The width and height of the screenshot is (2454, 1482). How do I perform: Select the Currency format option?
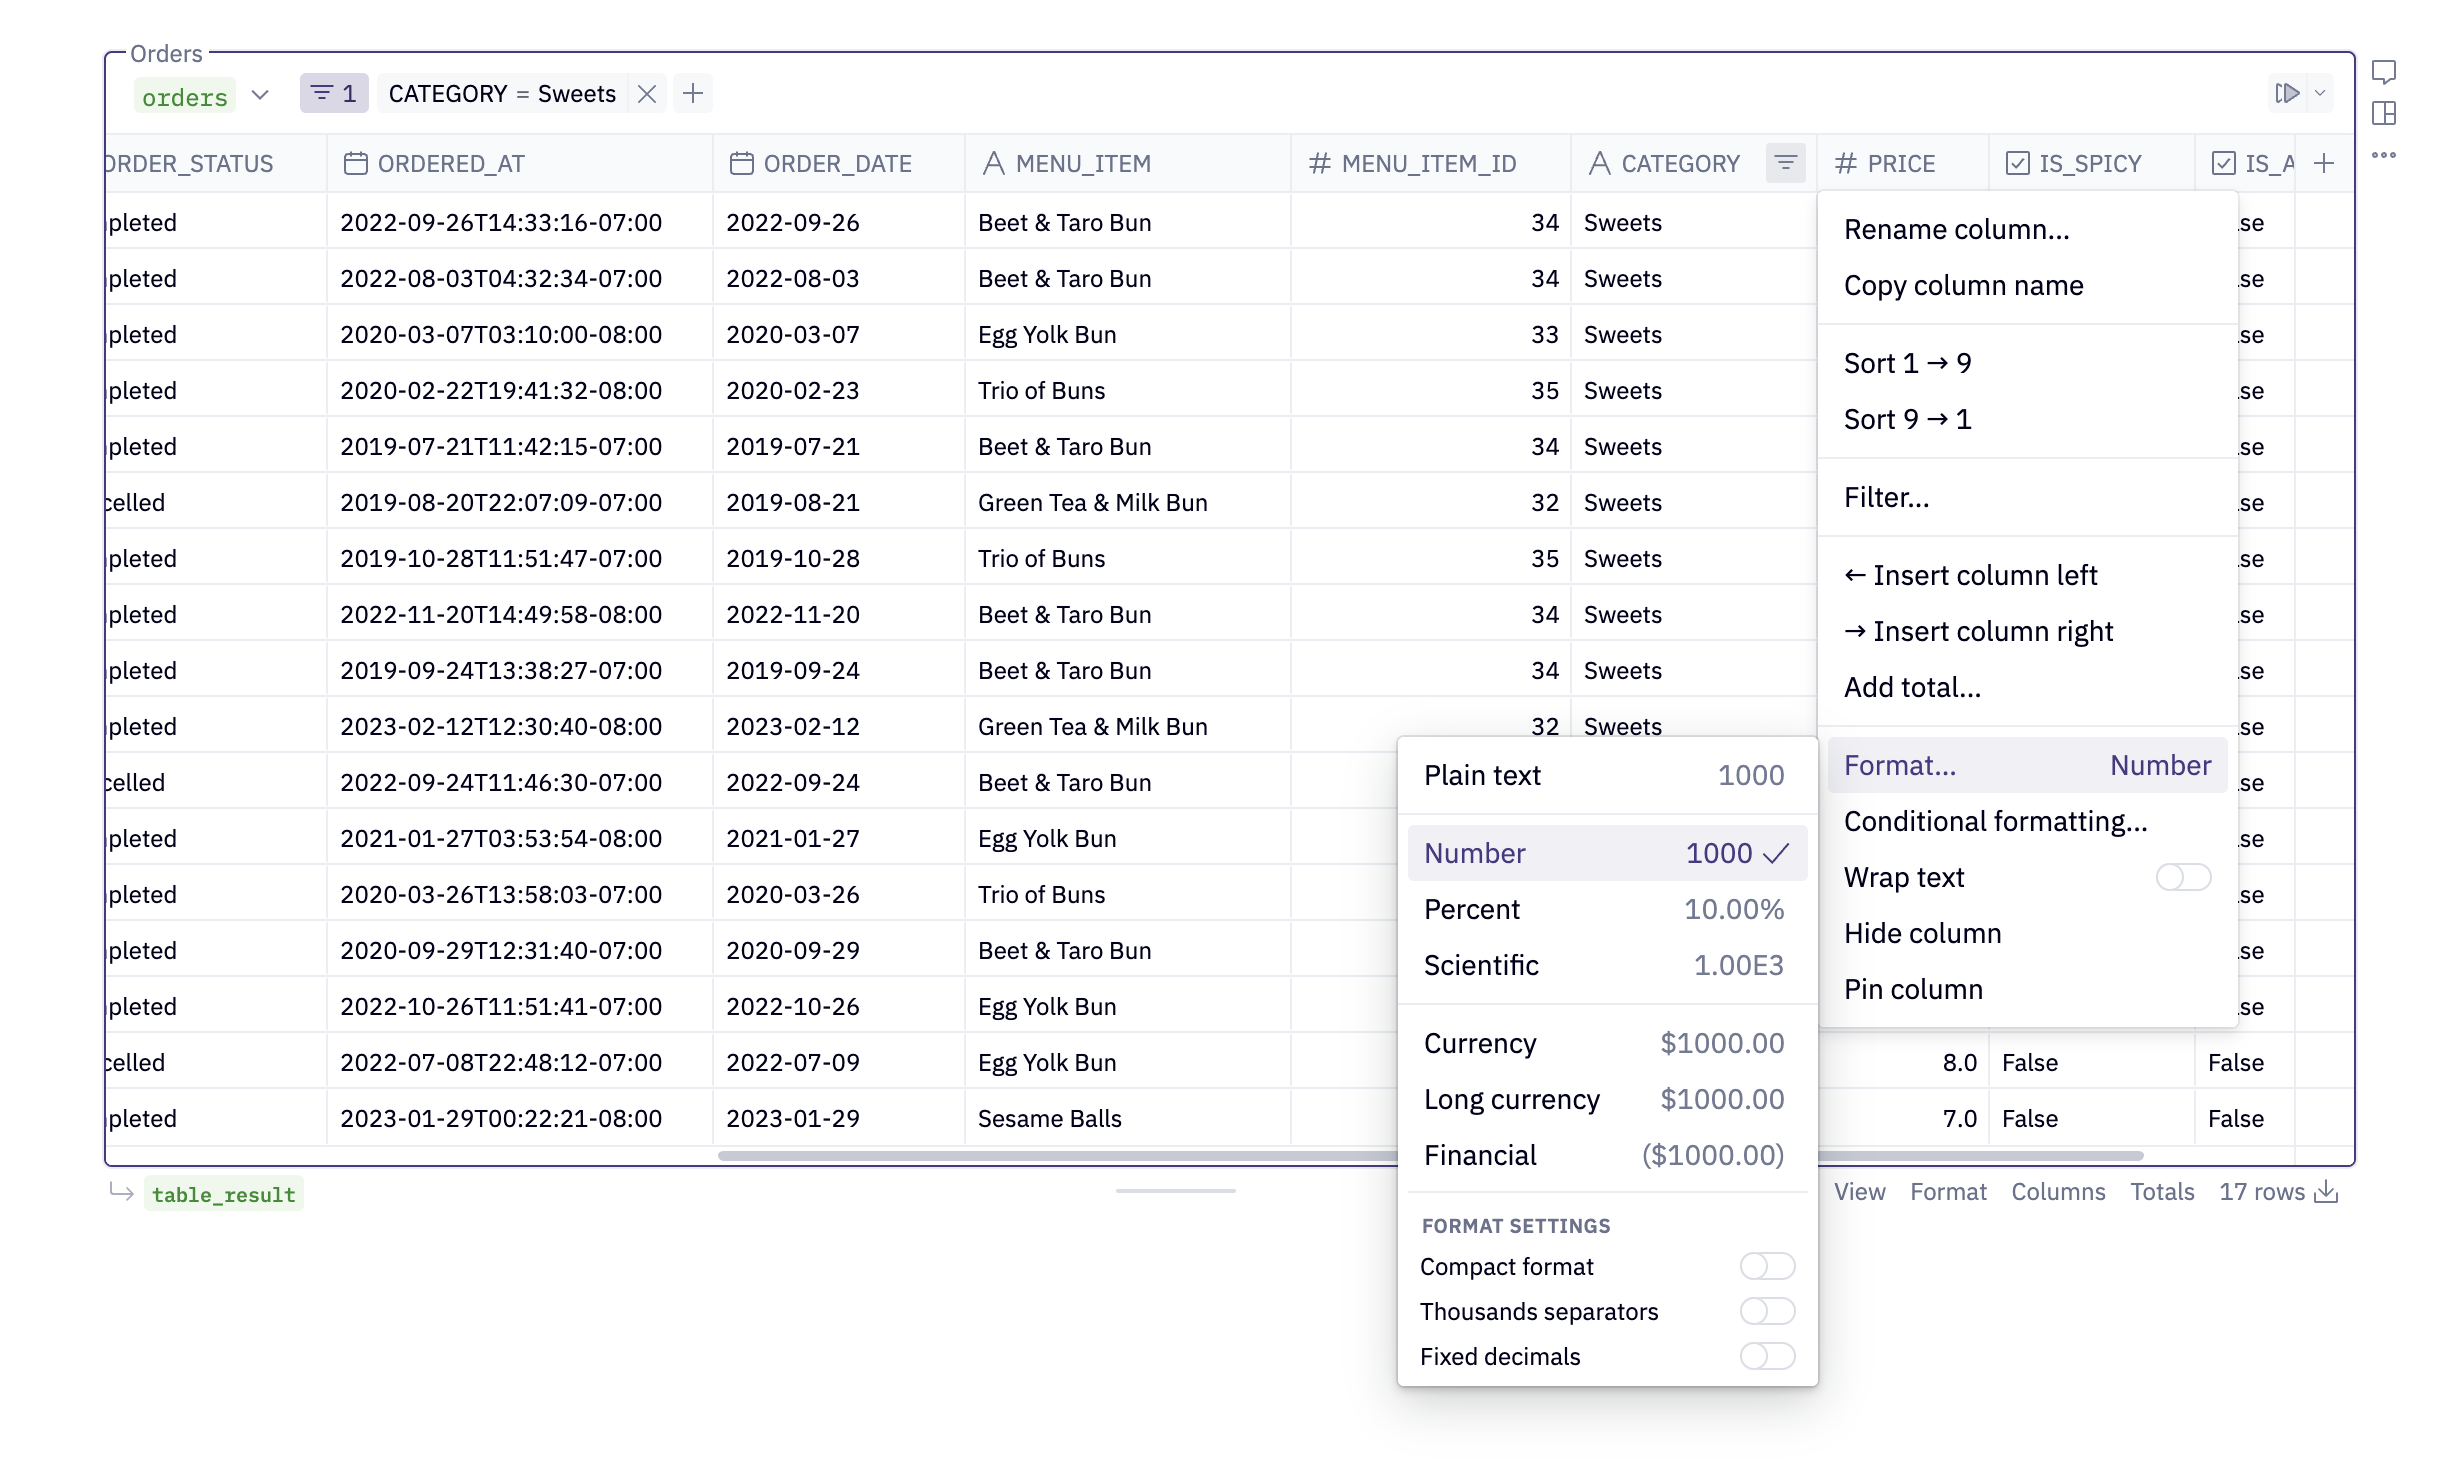tap(1604, 1043)
